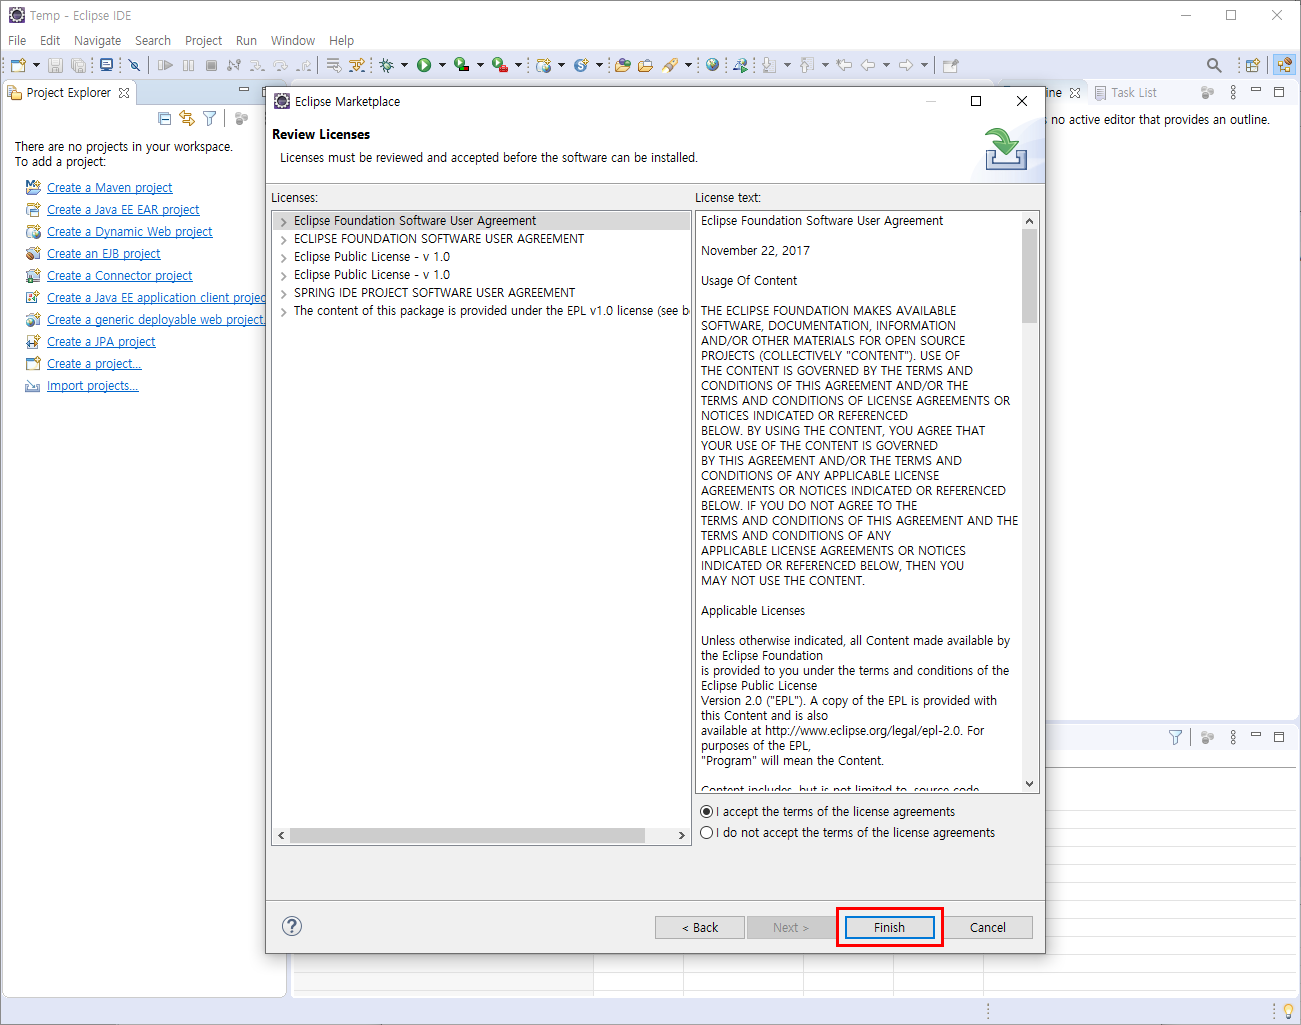Toggle Link with Editor in Project Explorer
The image size is (1301, 1025).
(x=187, y=118)
